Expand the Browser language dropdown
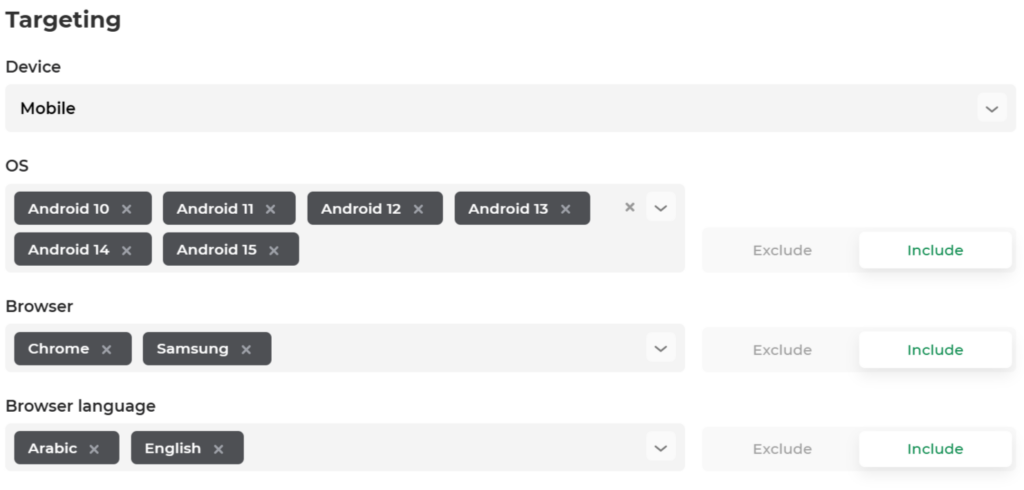Viewport: 1024px width, 490px height. 661,448
